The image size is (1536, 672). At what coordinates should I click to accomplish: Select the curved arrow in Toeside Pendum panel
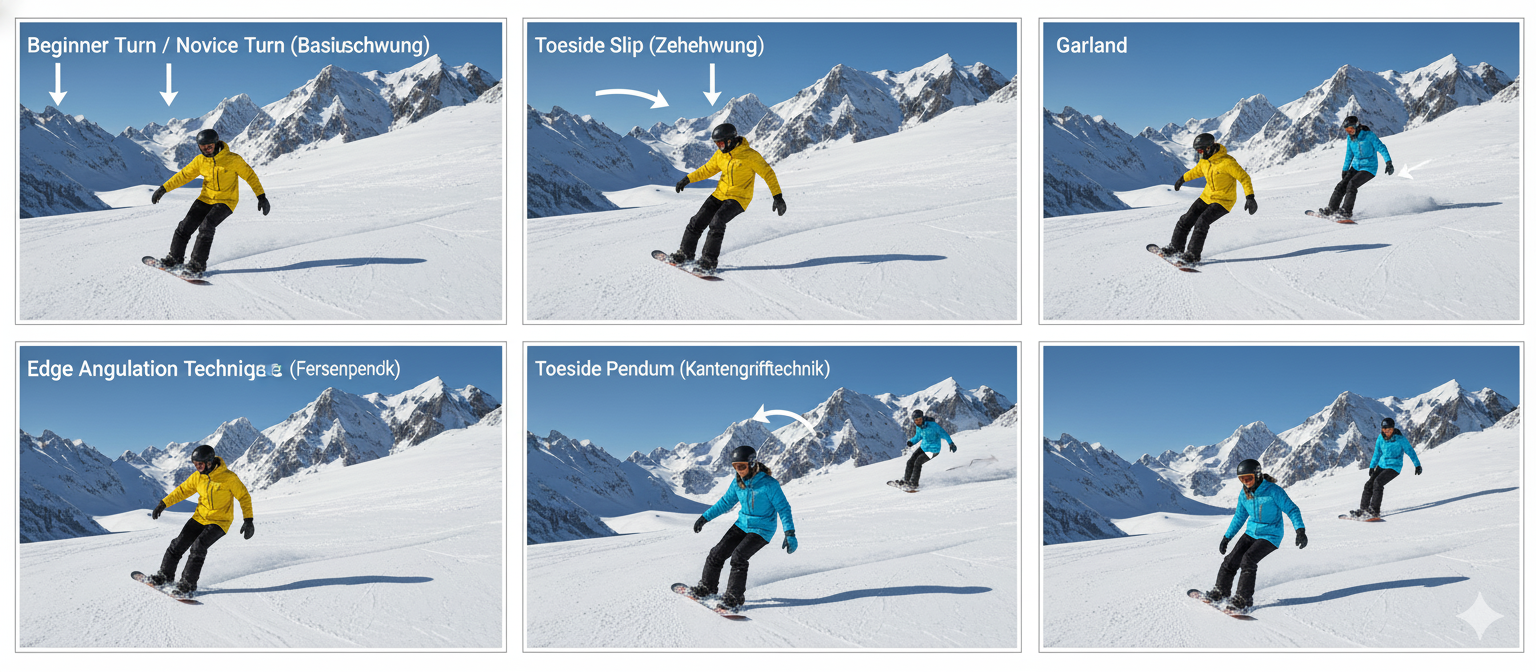coord(785,419)
